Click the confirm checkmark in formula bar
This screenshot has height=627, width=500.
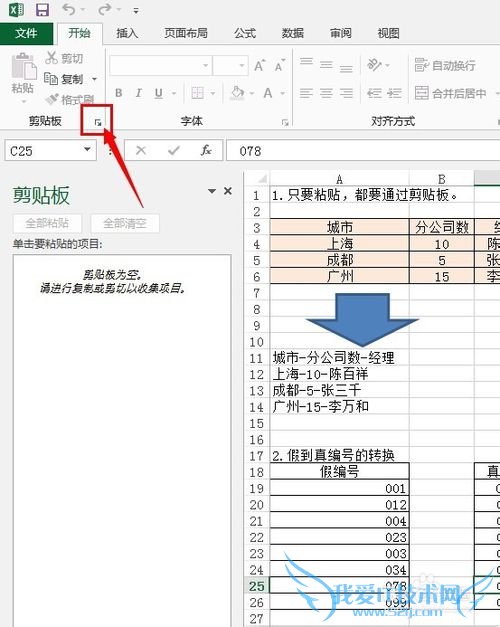tap(174, 151)
